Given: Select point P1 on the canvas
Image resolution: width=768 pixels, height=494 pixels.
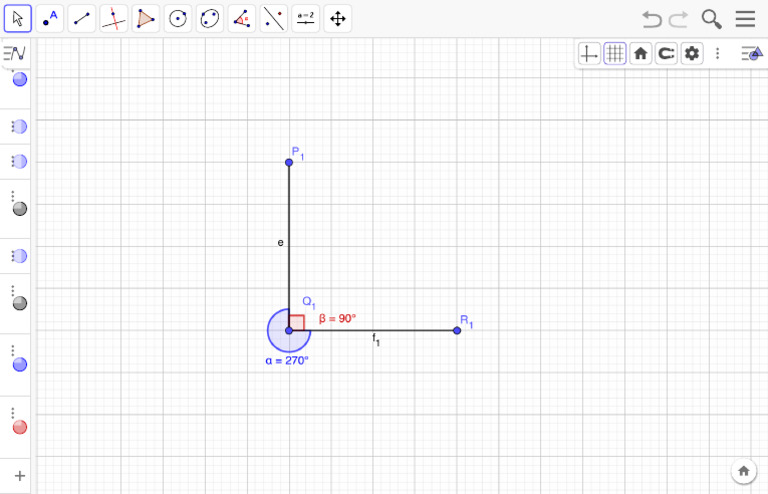Looking at the screenshot, I should tap(289, 163).
